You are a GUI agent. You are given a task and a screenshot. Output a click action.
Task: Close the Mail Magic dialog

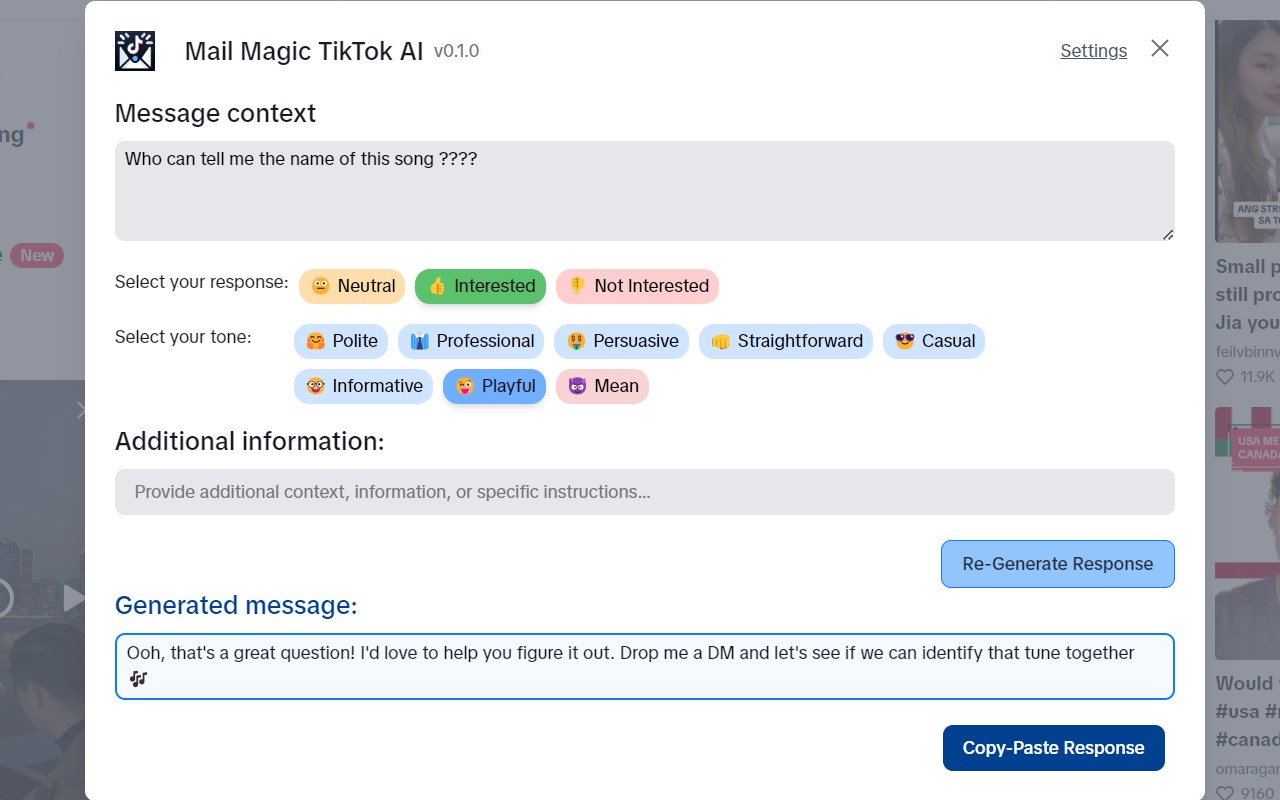point(1159,48)
